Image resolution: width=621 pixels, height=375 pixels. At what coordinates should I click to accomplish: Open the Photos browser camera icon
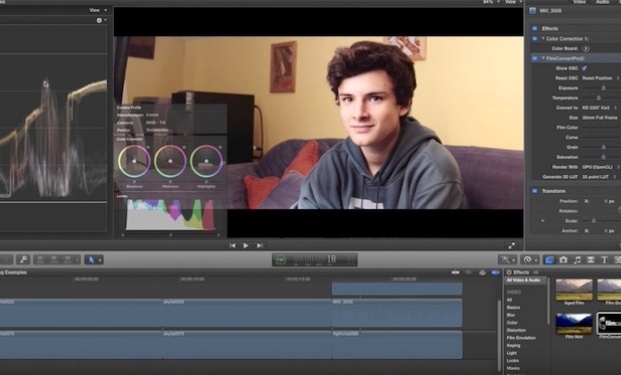pos(563,260)
